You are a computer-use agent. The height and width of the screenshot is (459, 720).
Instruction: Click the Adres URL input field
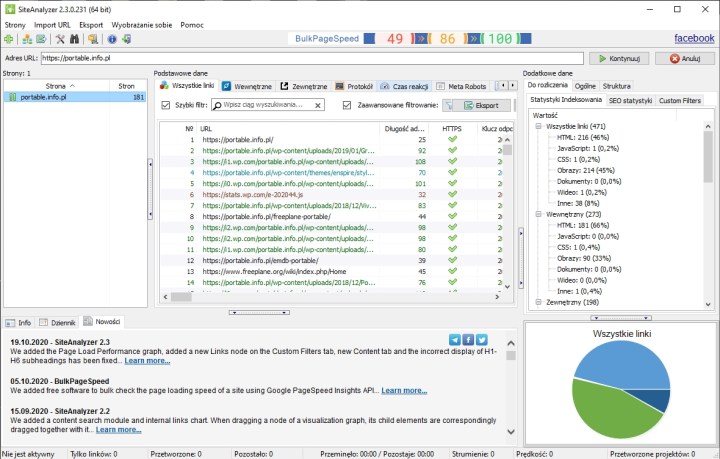point(312,58)
